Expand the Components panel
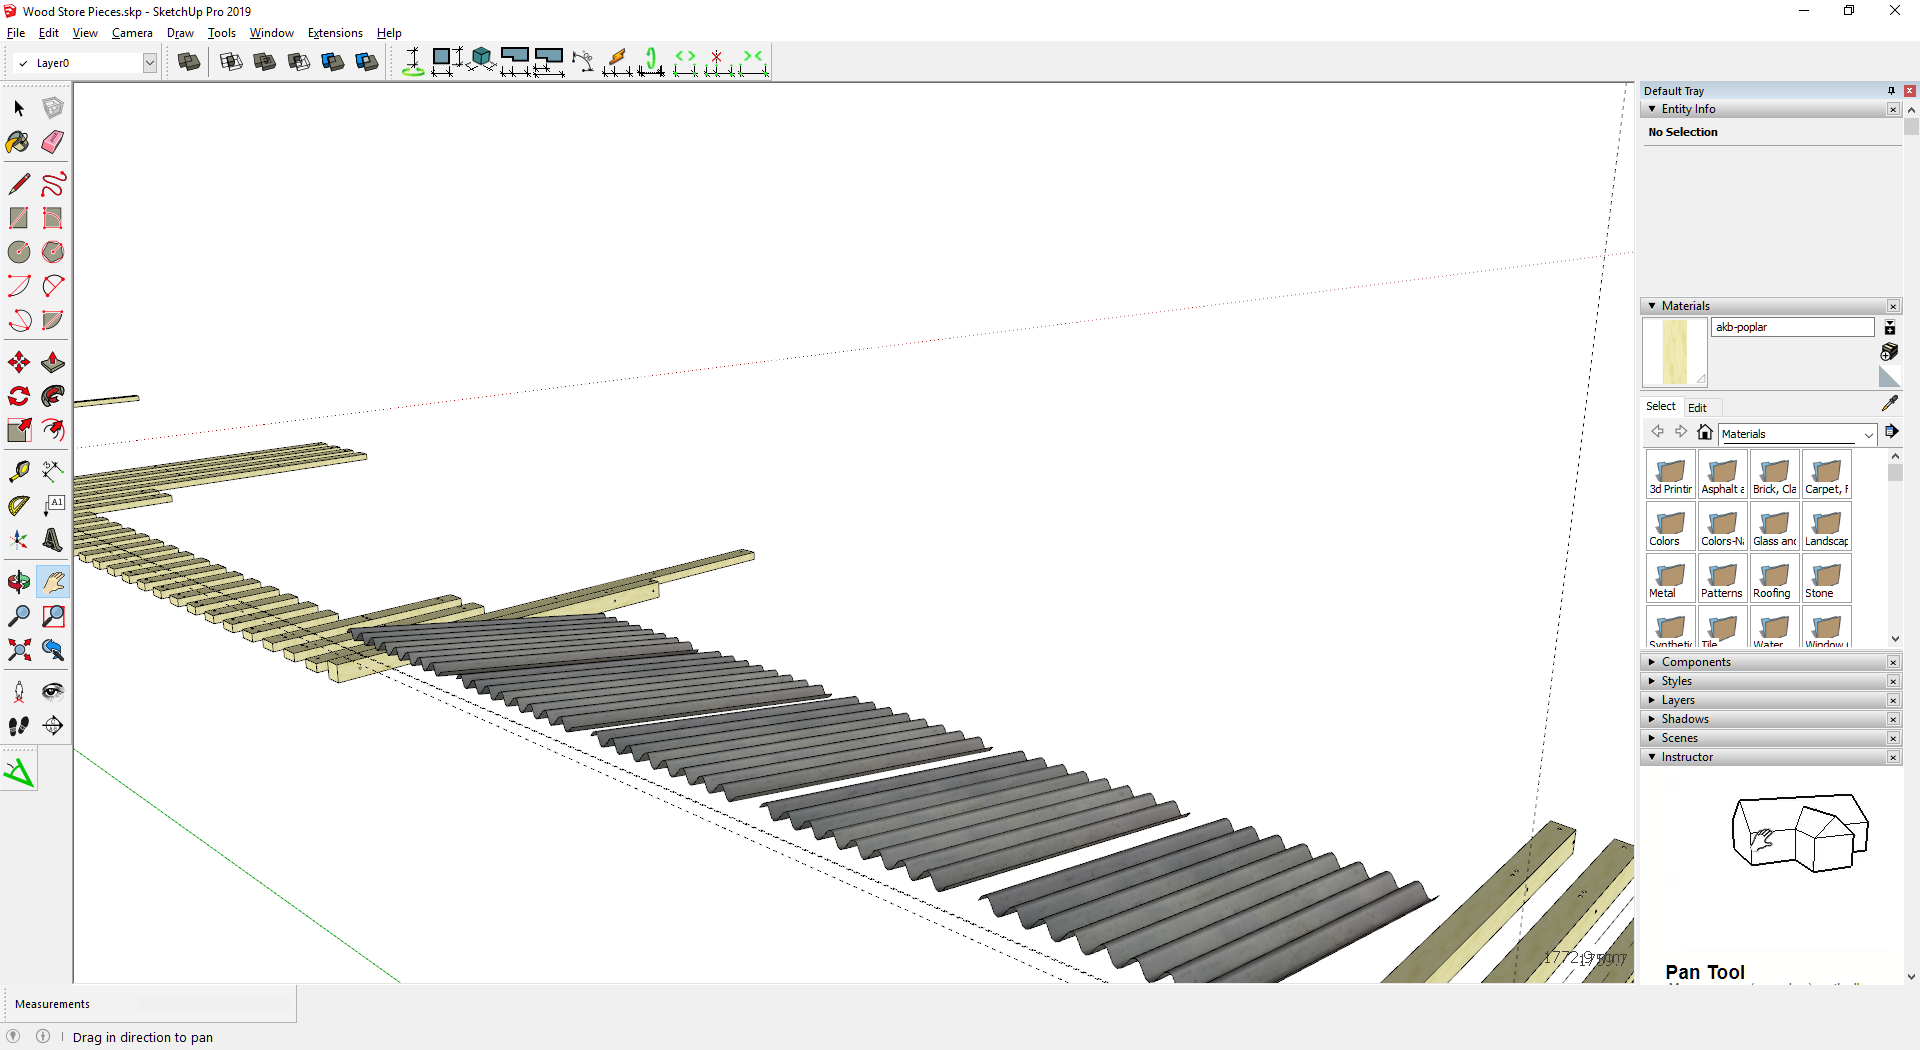The width and height of the screenshot is (1920, 1050). click(x=1652, y=662)
